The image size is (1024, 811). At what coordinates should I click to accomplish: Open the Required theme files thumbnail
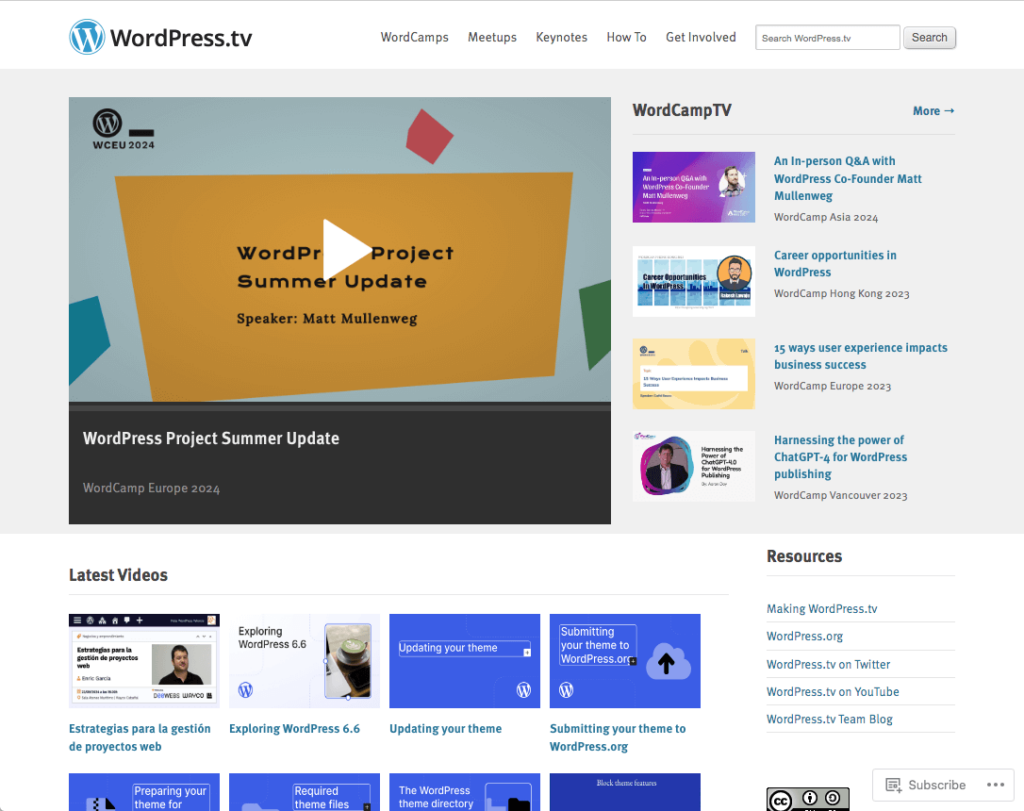304,792
